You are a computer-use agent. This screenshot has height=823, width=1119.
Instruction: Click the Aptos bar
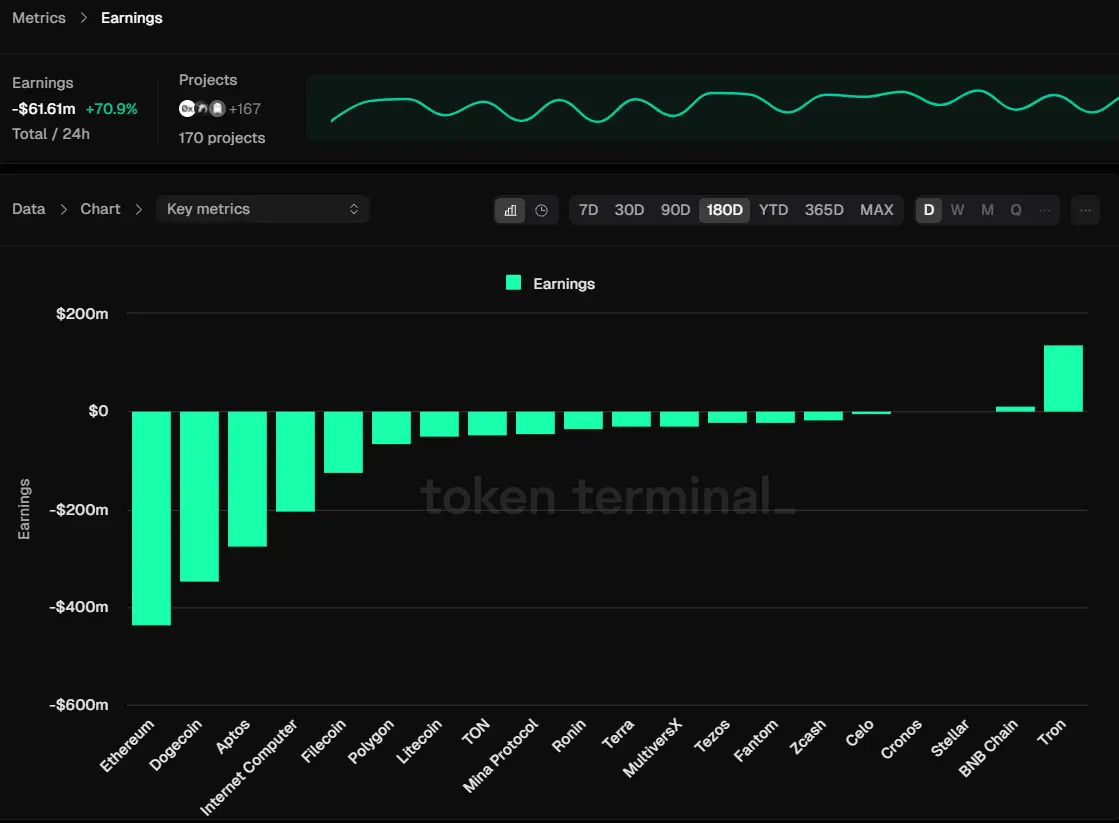pos(248,479)
